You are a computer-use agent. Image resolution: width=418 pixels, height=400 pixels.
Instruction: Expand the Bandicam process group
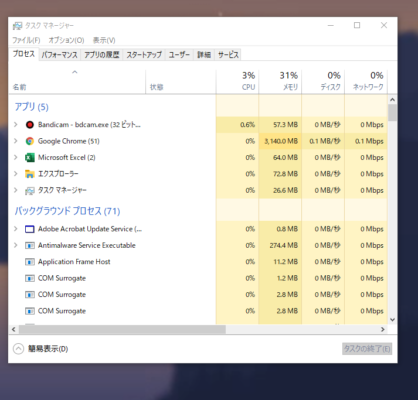[15, 125]
